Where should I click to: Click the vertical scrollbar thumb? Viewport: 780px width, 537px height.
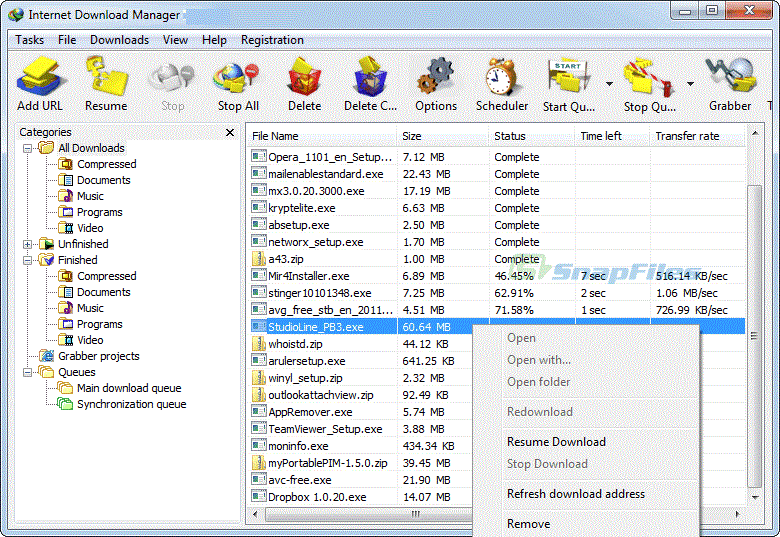click(755, 336)
